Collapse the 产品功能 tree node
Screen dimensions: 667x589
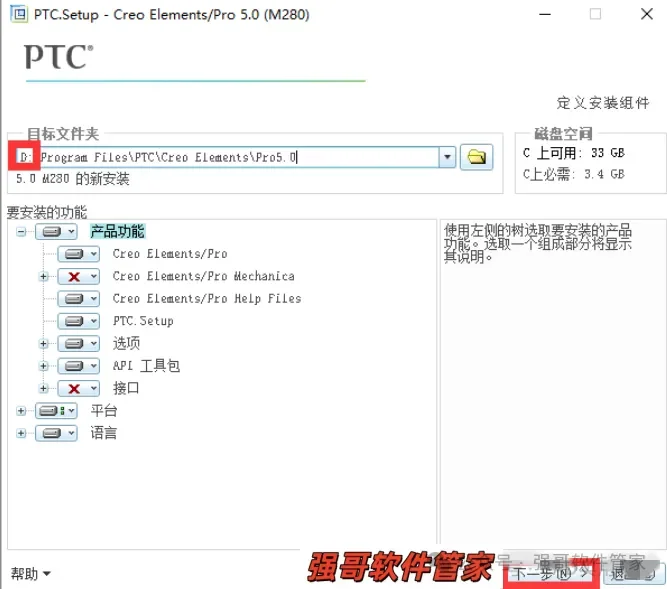point(21,232)
